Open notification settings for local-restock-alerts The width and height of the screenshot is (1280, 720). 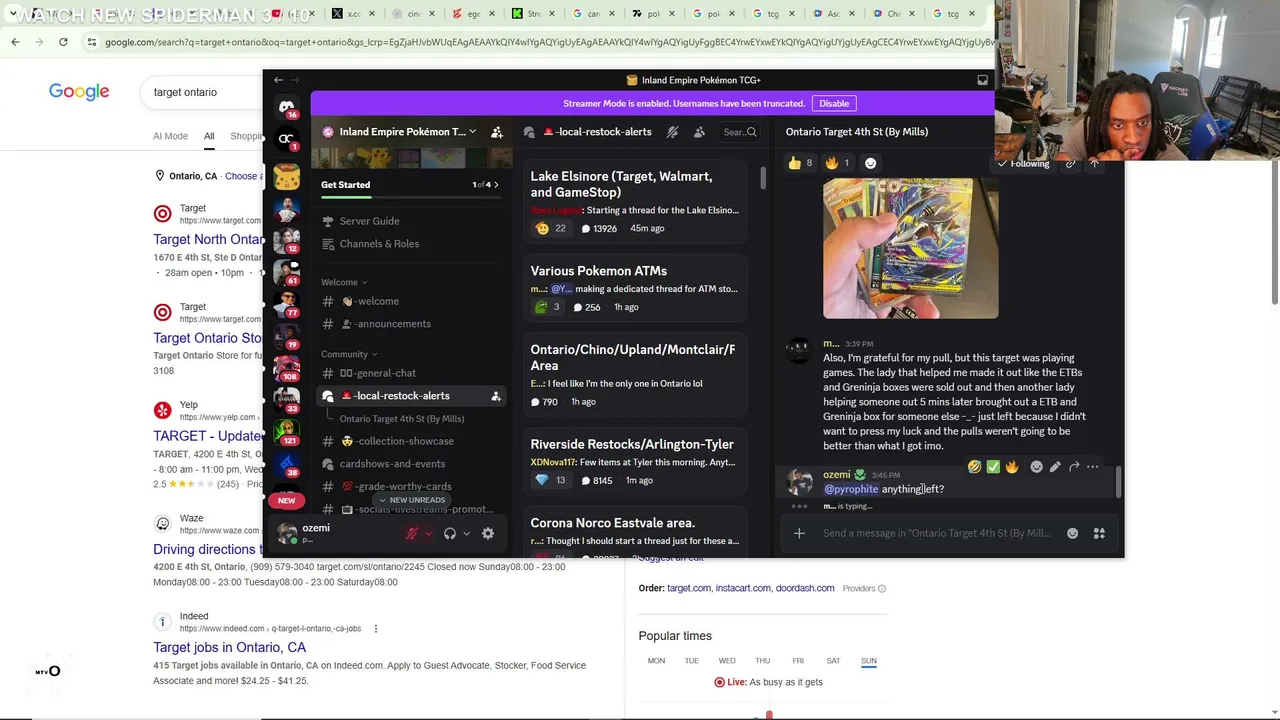tap(672, 132)
